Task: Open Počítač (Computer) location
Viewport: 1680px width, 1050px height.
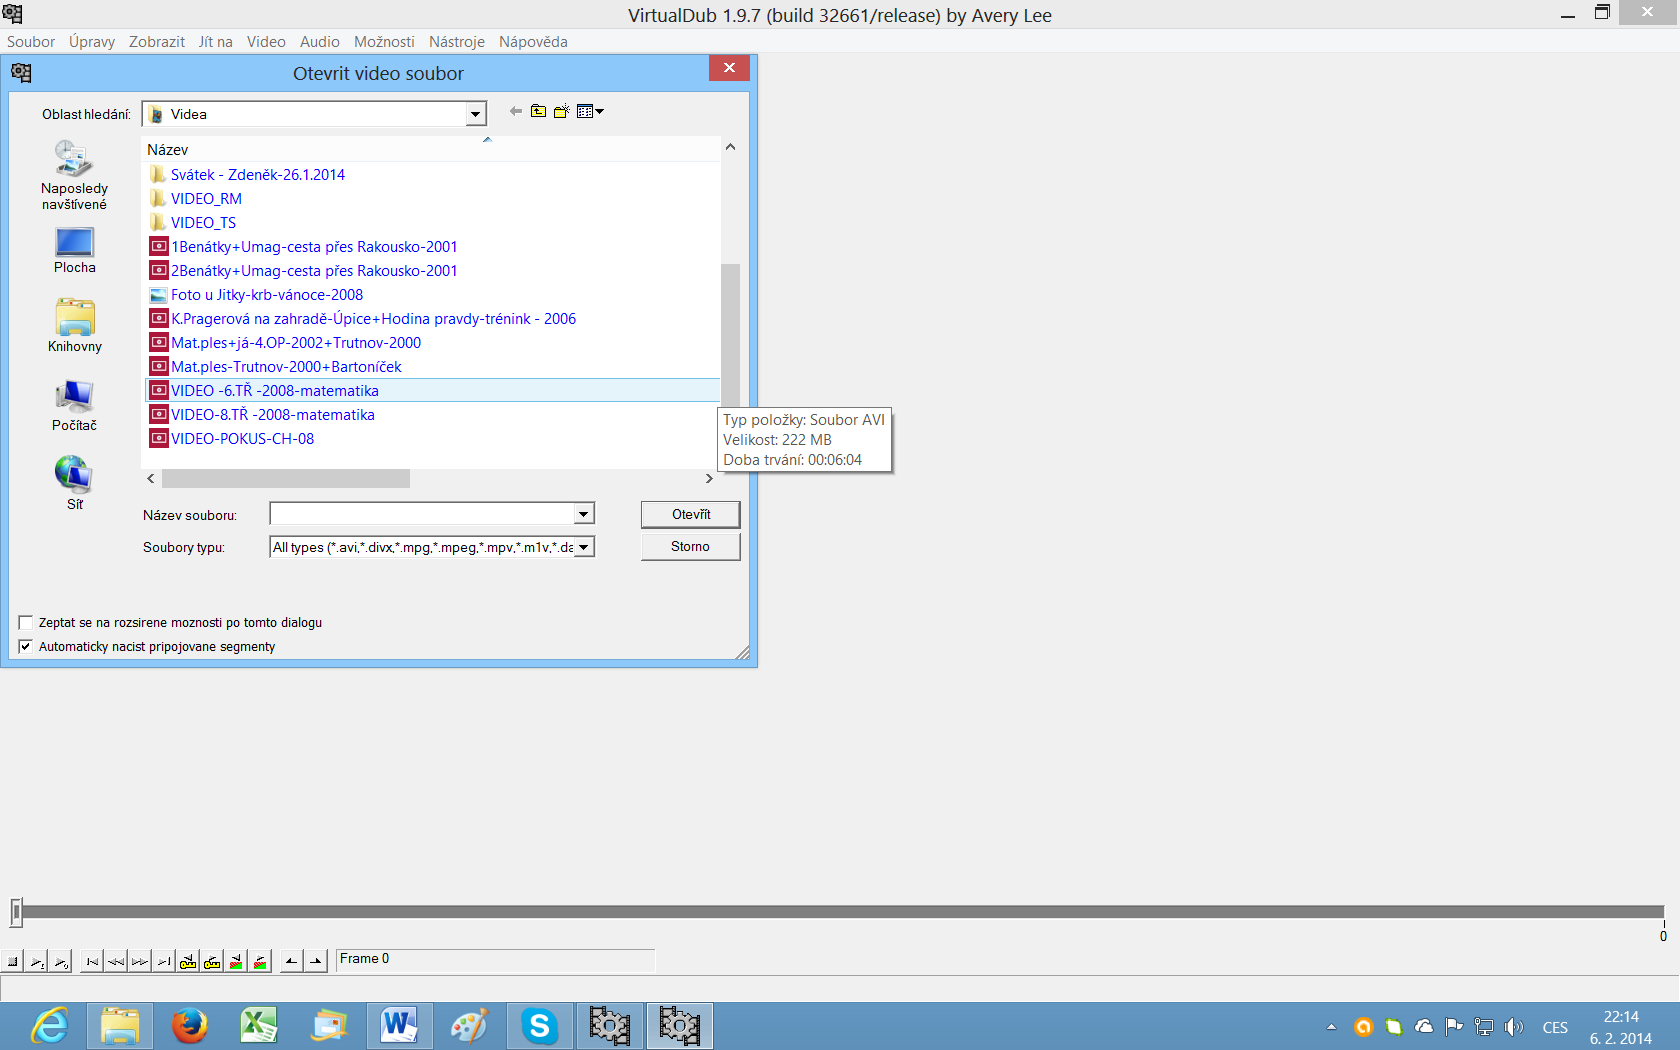Action: pos(74,405)
